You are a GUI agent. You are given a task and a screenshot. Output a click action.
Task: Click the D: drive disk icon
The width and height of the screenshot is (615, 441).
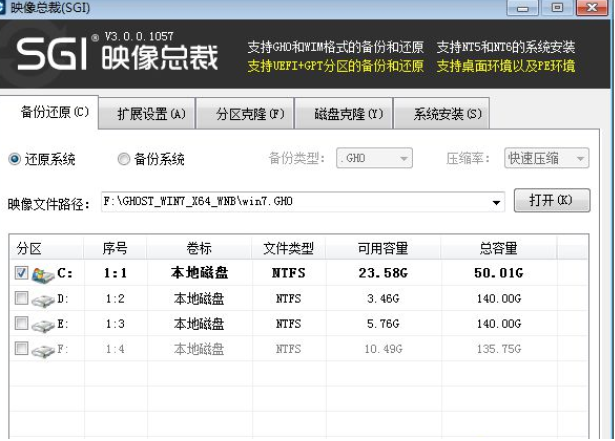pos(43,298)
